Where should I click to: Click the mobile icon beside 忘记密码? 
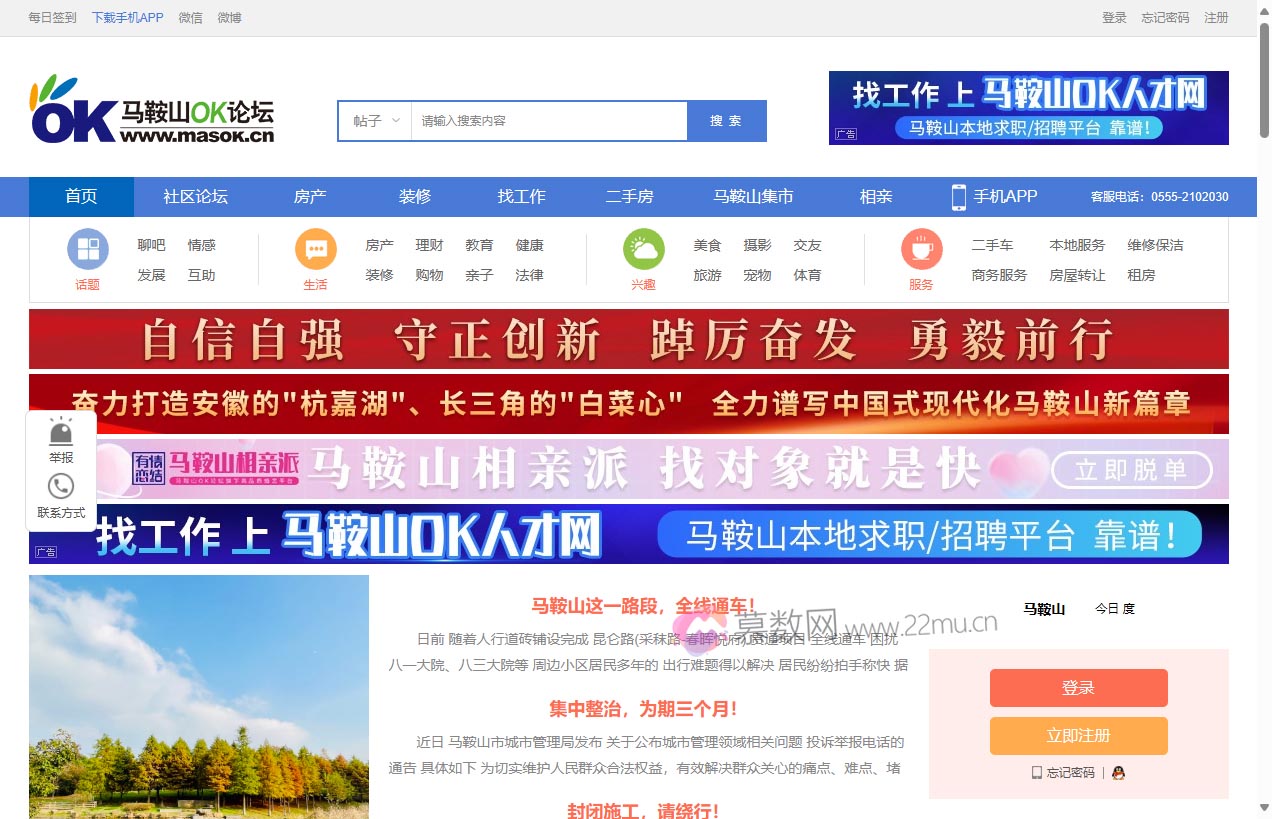pyautogui.click(x=1037, y=772)
